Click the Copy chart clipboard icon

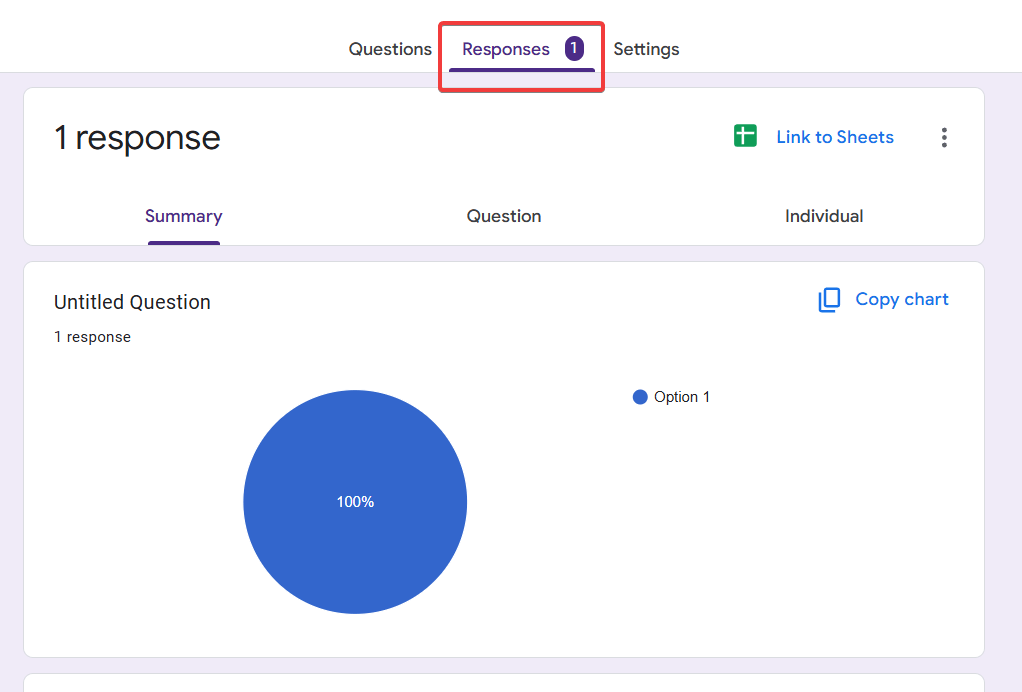[829, 300]
